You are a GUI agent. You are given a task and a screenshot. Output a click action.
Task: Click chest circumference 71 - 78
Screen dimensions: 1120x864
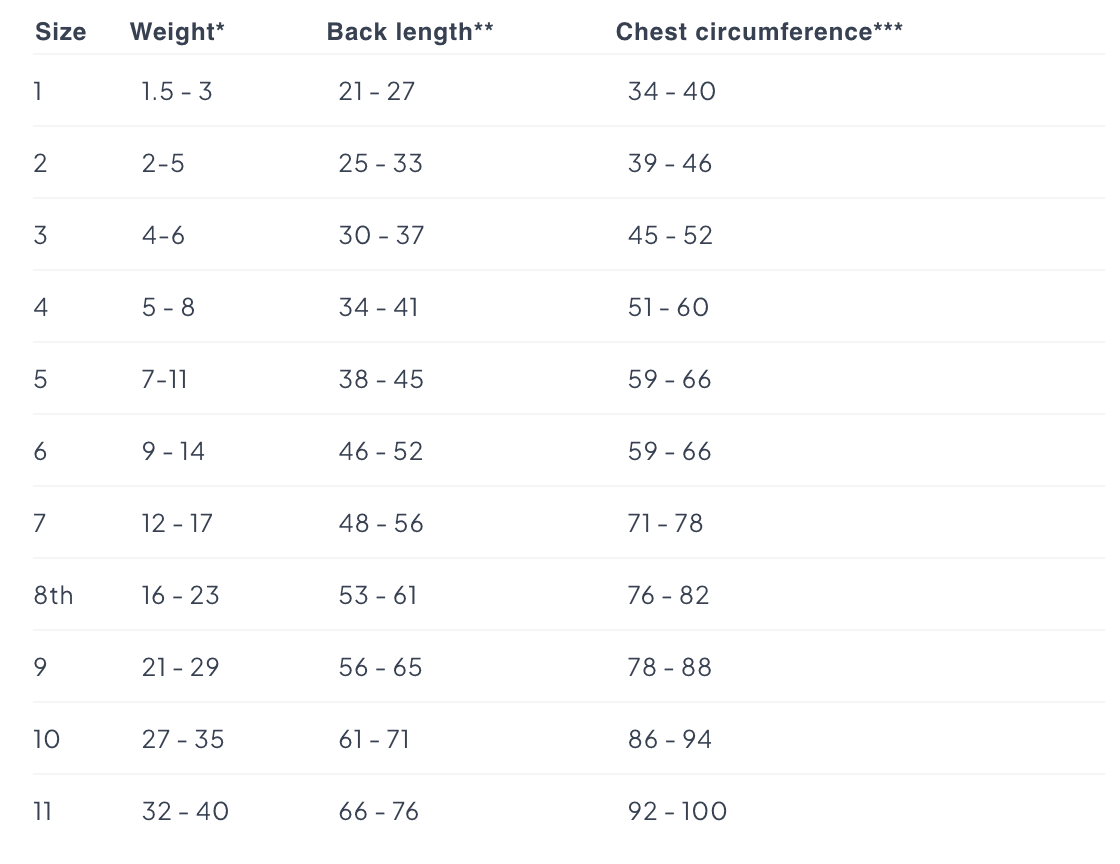tap(665, 524)
